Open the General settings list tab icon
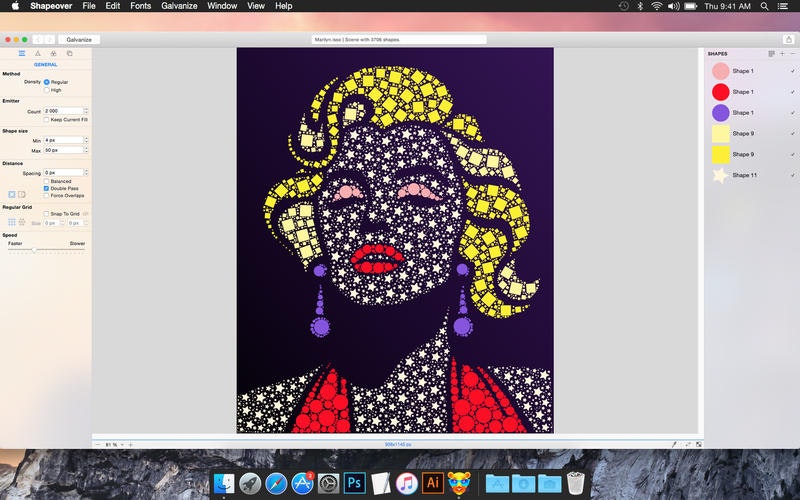 click(x=21, y=54)
